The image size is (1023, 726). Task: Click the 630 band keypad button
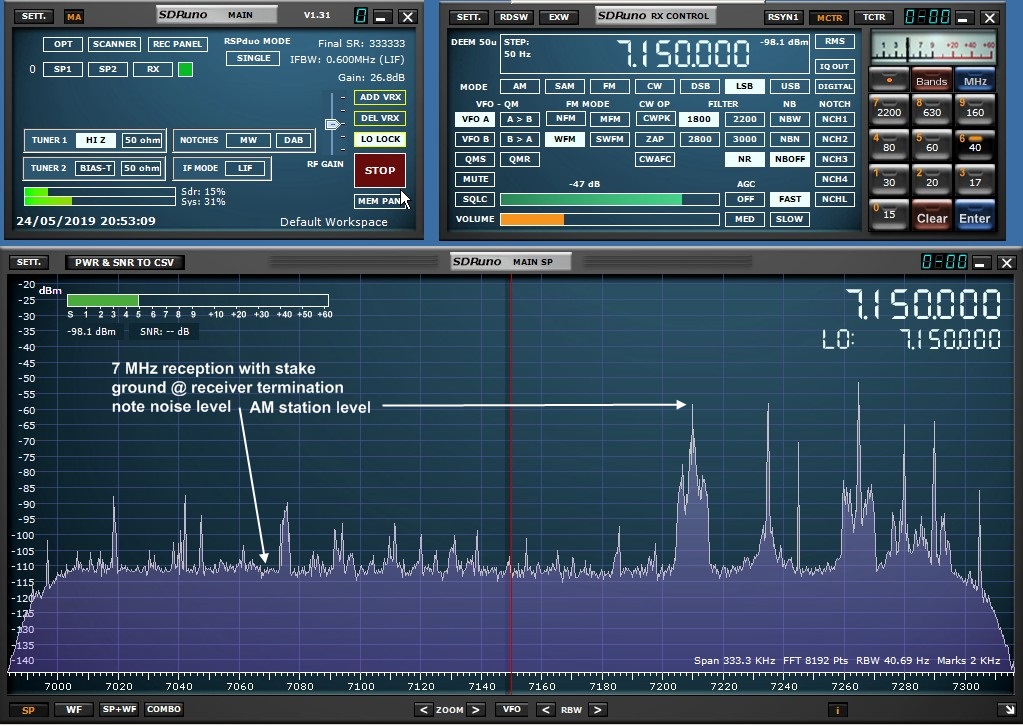pyautogui.click(x=932, y=109)
